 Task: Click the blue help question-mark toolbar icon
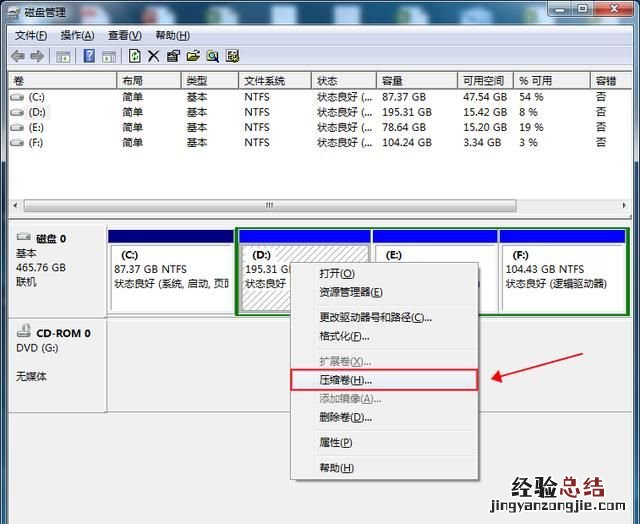click(x=89, y=56)
